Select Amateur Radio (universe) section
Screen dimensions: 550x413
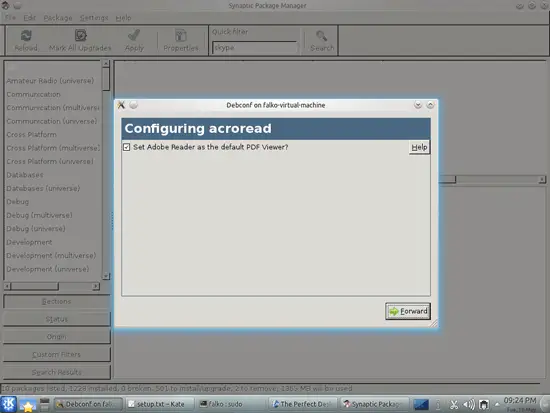coord(50,81)
